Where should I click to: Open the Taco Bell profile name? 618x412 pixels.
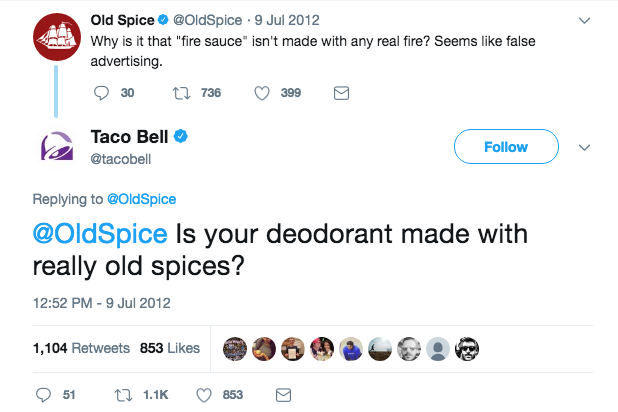[x=130, y=137]
